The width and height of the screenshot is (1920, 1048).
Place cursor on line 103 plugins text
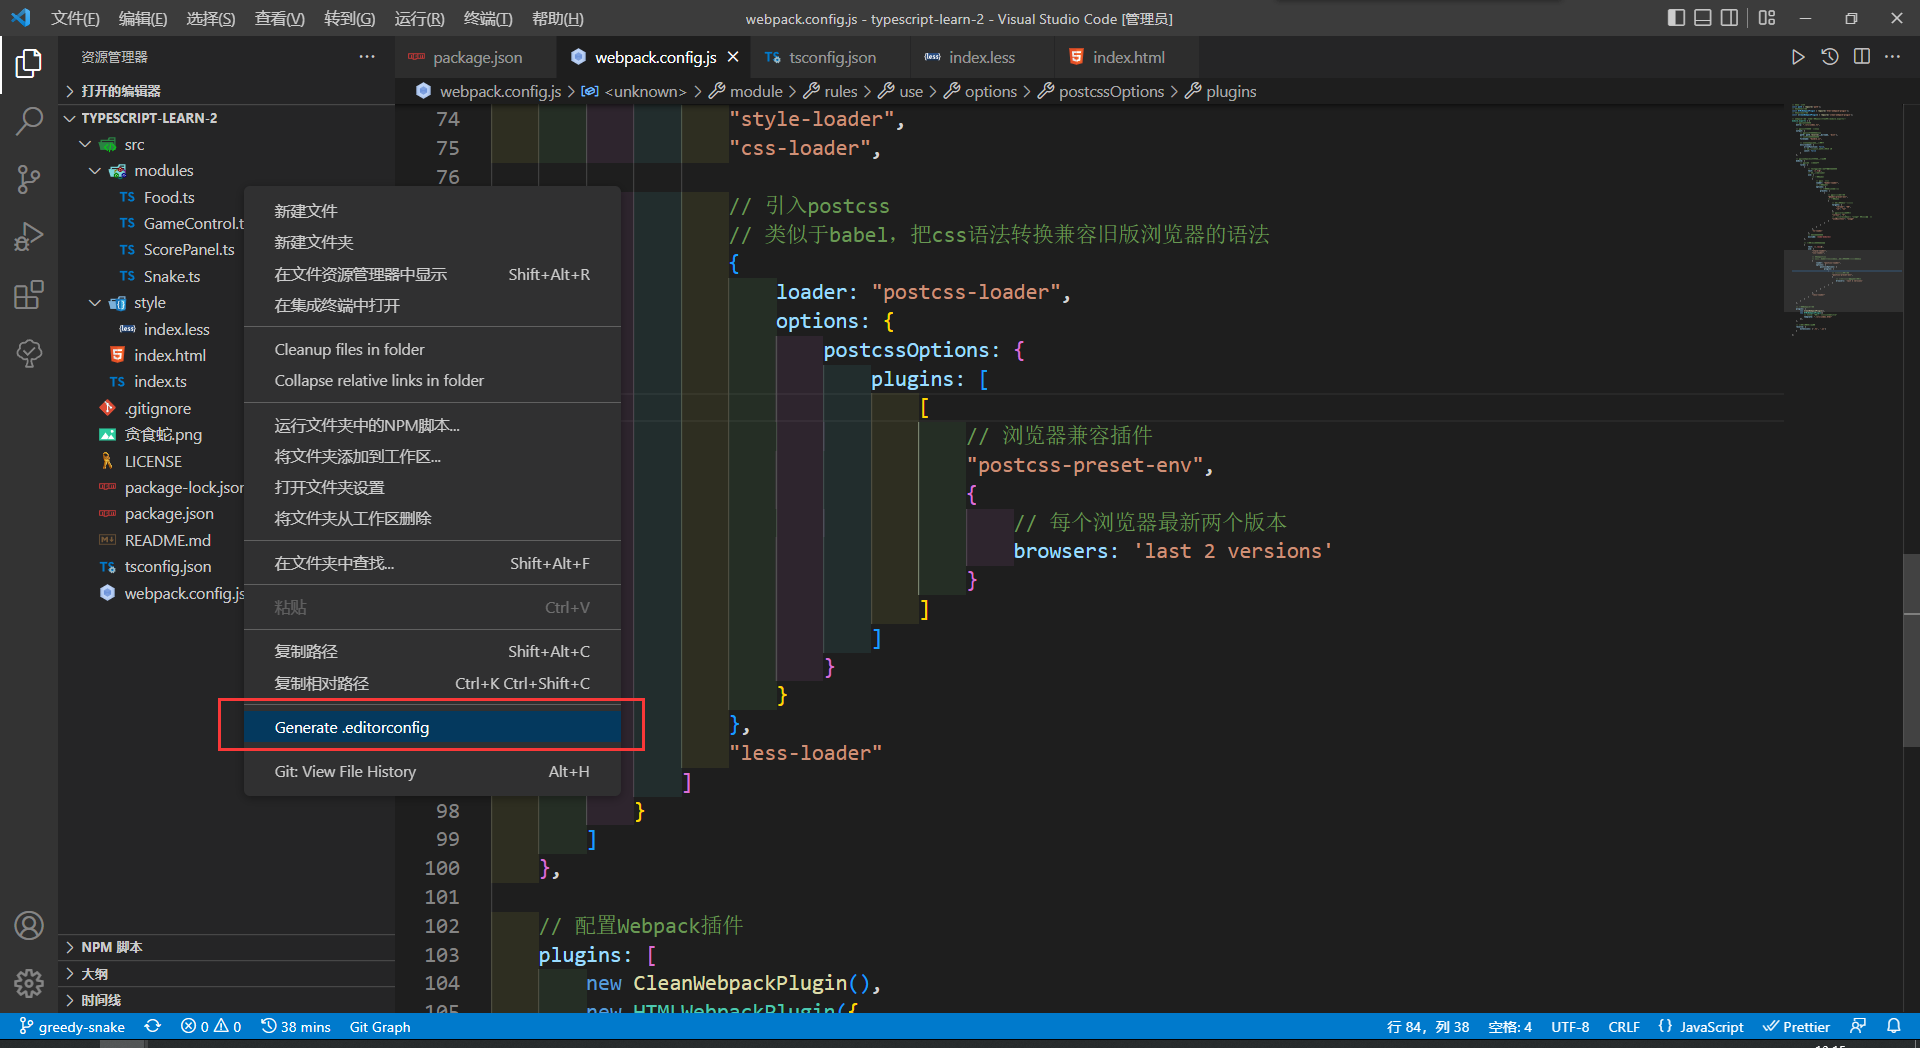pyautogui.click(x=579, y=955)
